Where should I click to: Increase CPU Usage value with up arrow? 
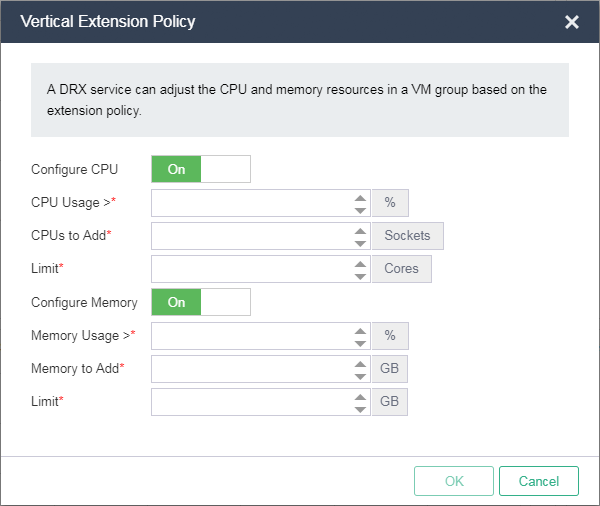[361, 197]
